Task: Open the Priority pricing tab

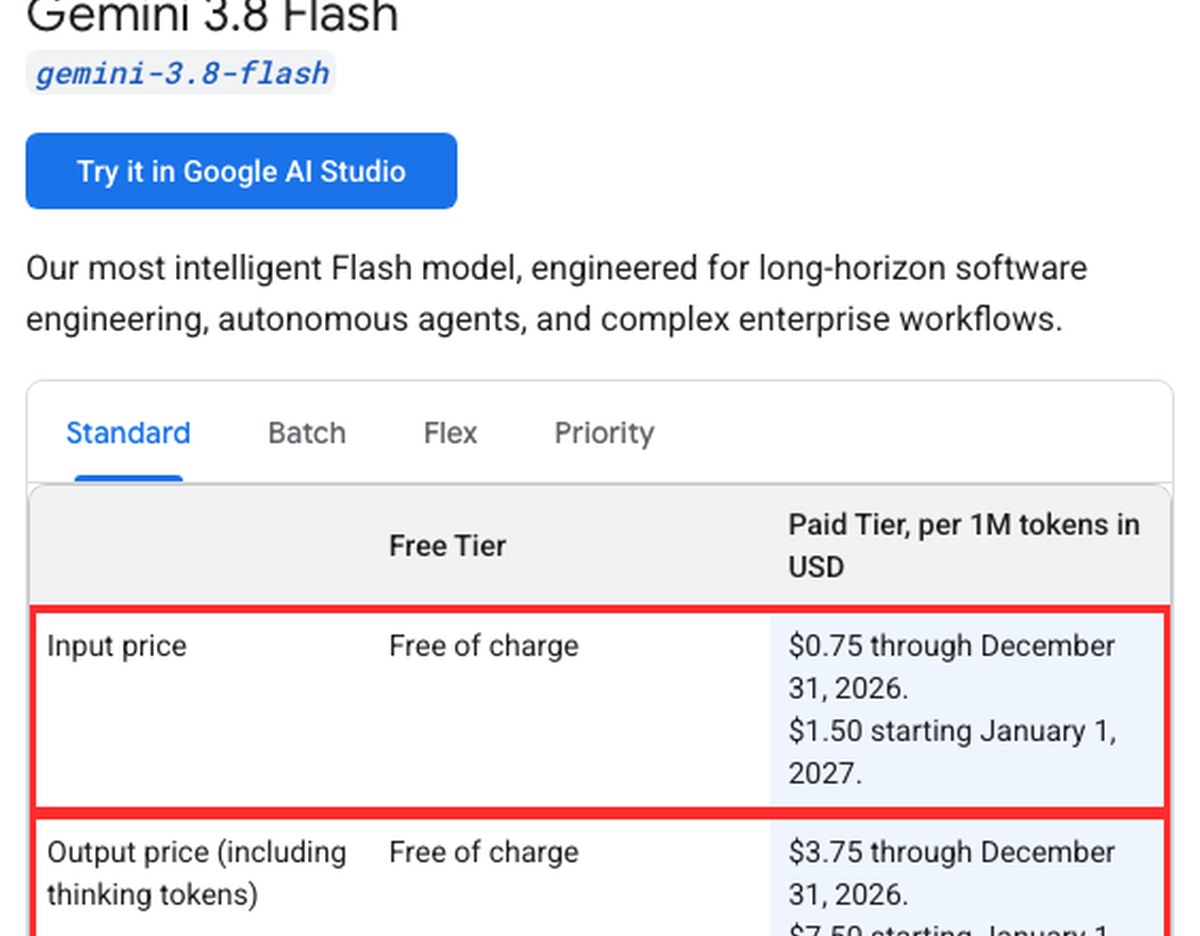Action: 604,433
